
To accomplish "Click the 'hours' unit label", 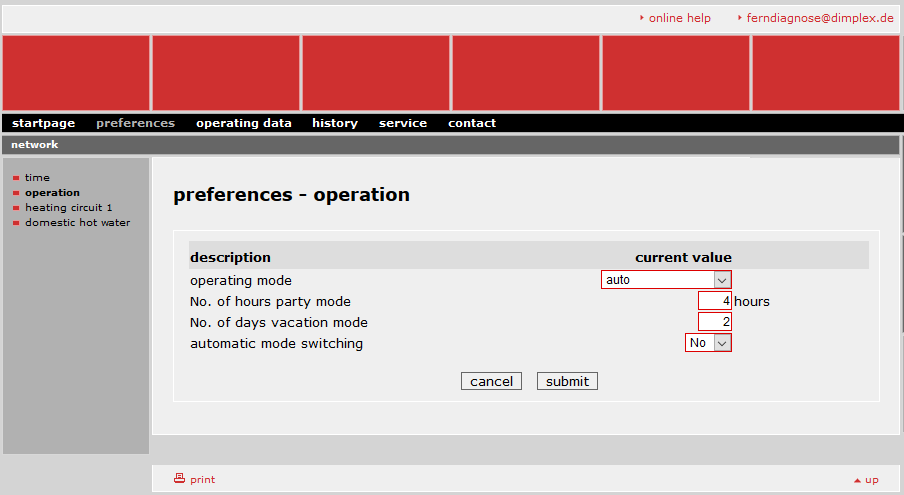I will [x=752, y=301].
